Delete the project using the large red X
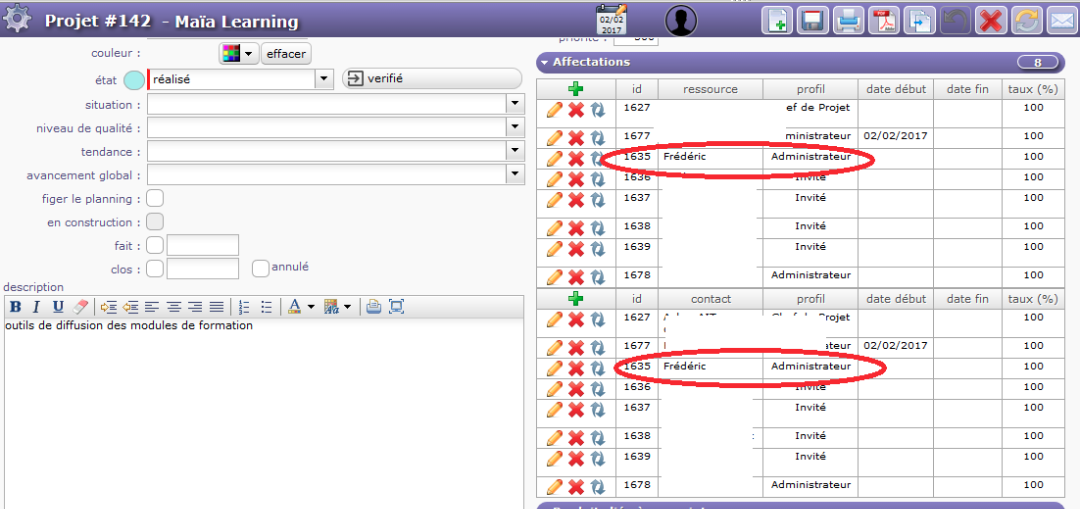Screen dimensions: 1080x509 990,21
